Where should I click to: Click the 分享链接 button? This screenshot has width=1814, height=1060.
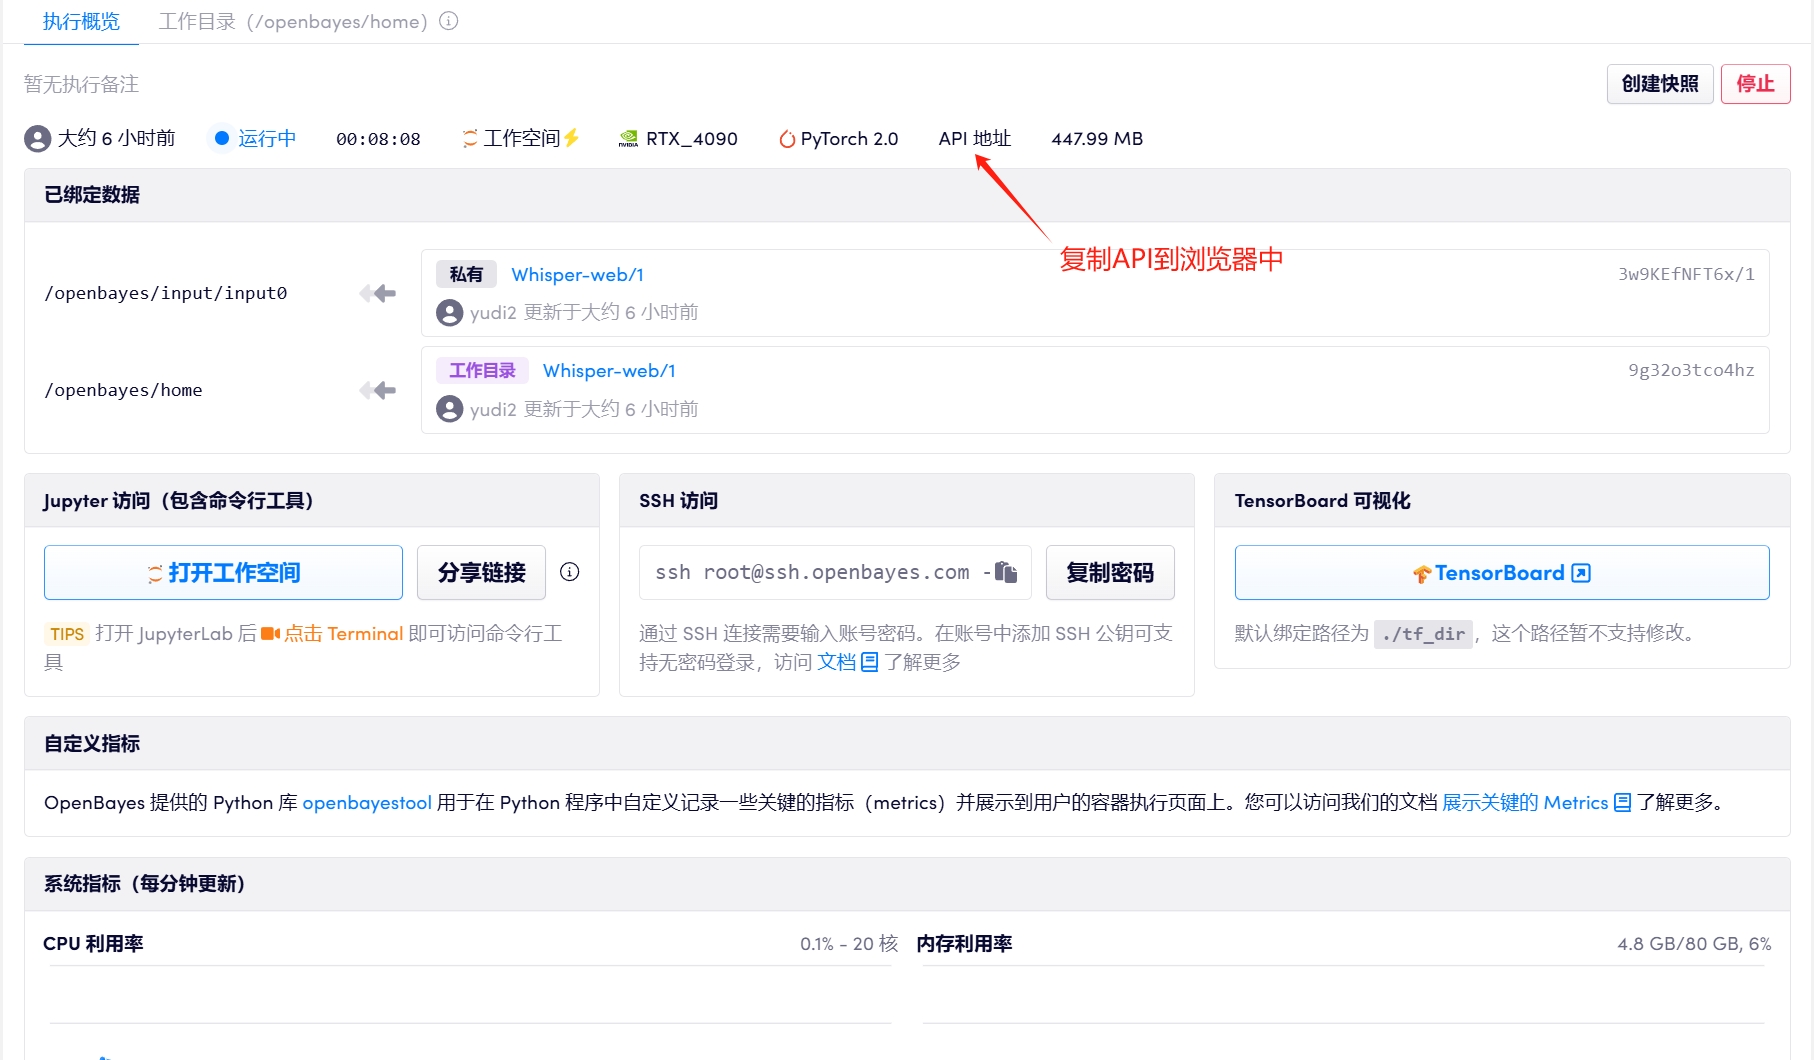(x=481, y=572)
